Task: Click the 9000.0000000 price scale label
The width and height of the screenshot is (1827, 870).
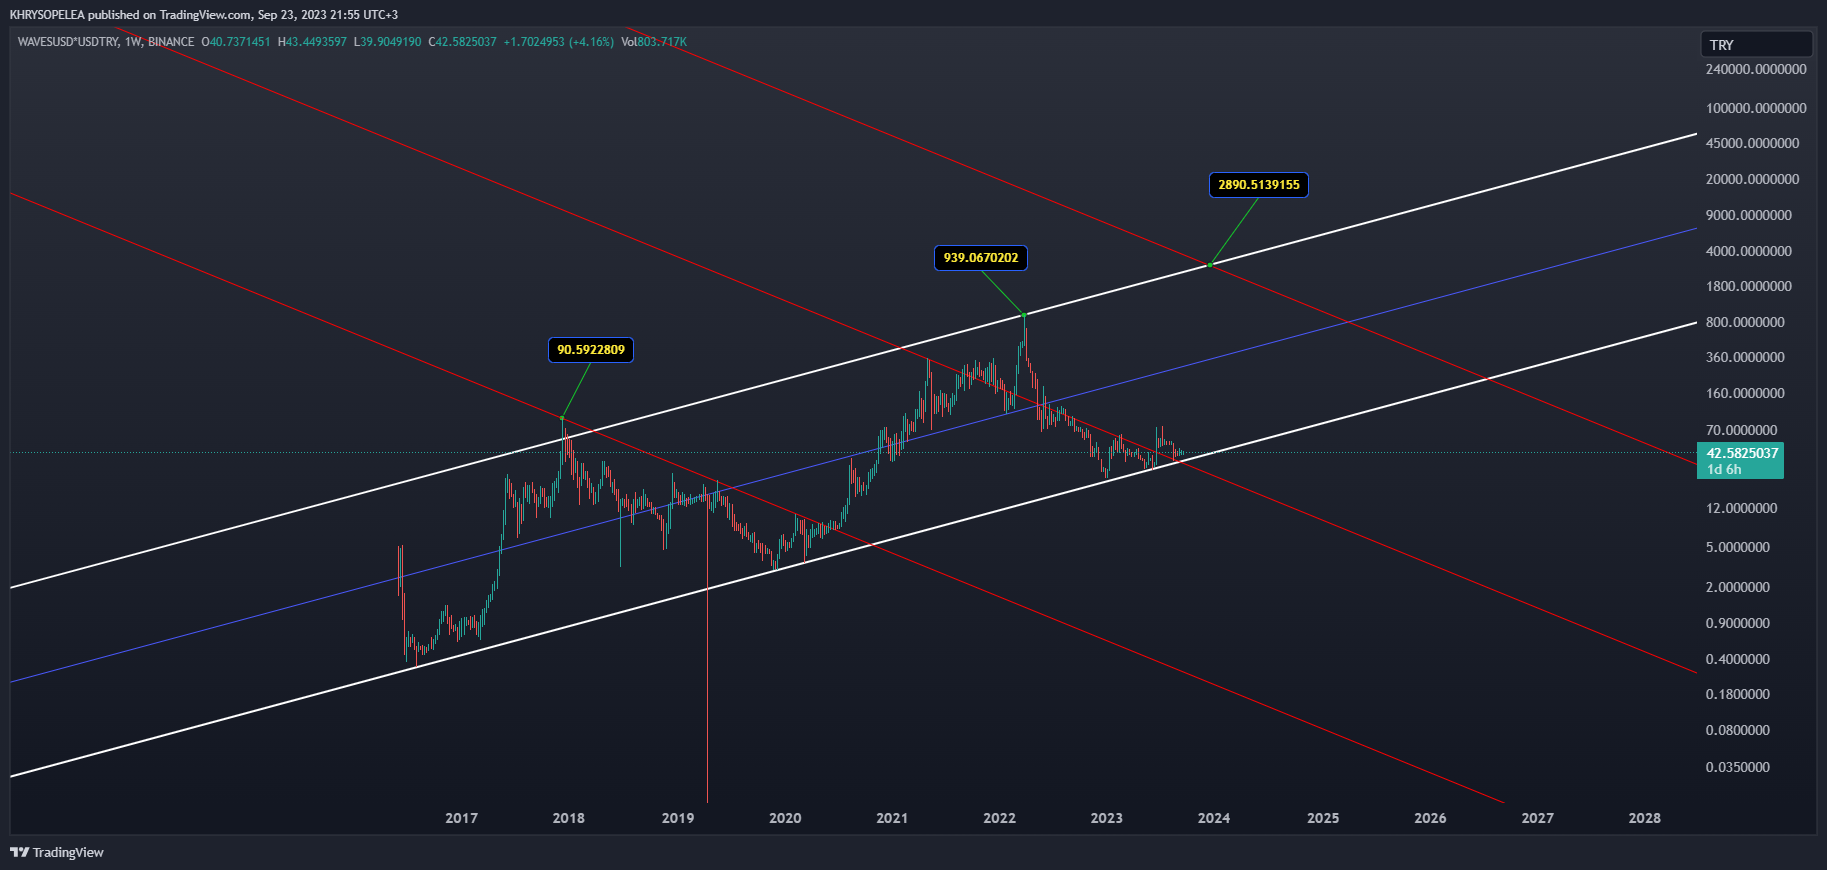Action: coord(1749,215)
